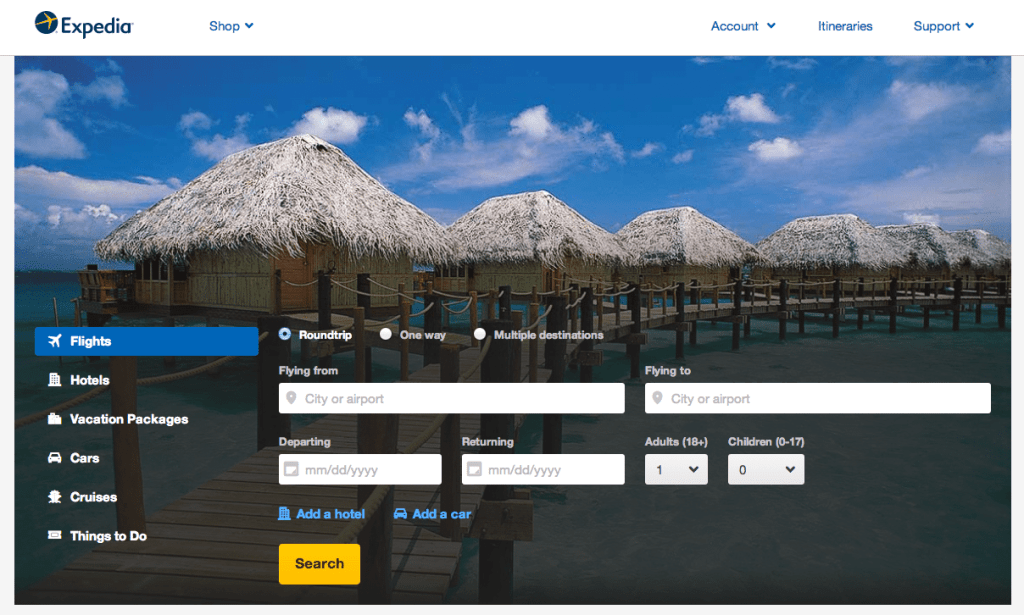This screenshot has width=1024, height=615.
Task: Select the Multiple destinations radio button
Action: (480, 334)
